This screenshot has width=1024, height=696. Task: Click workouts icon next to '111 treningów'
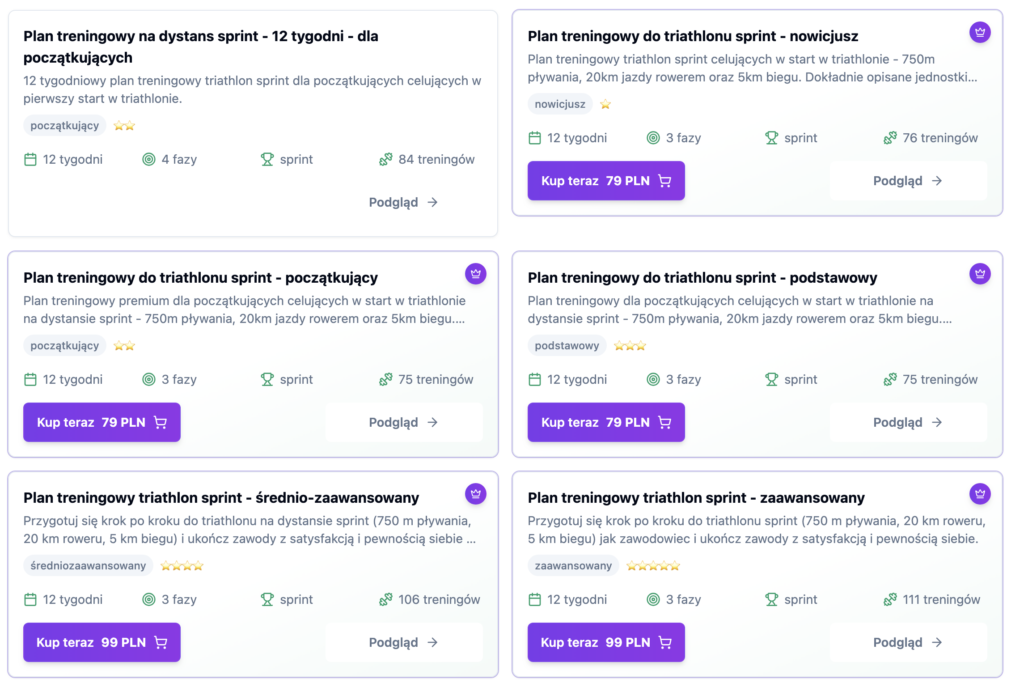coord(890,600)
